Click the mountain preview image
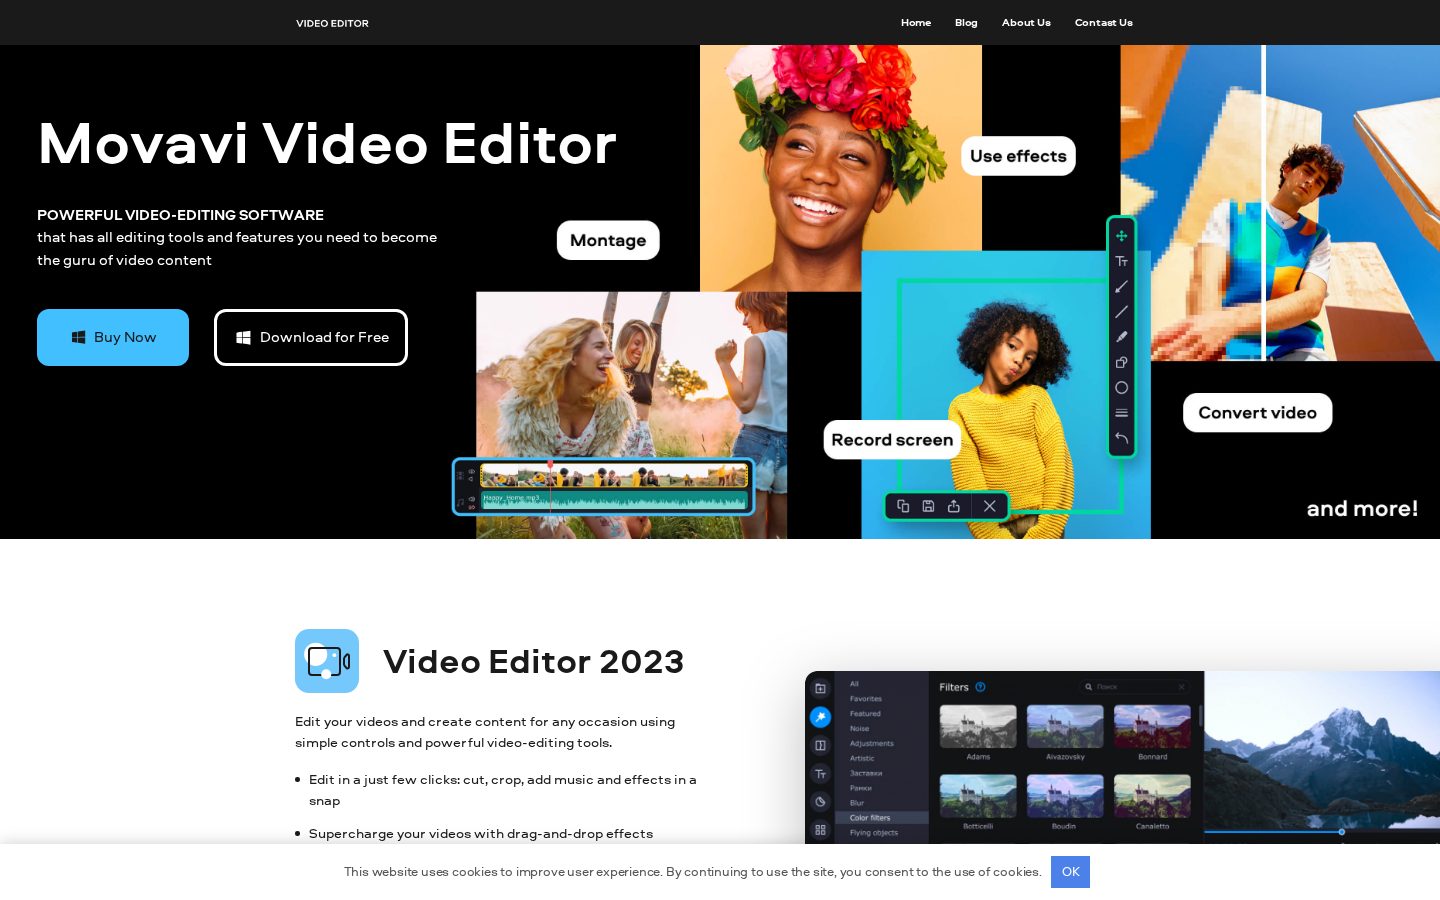Image resolution: width=1440 pixels, height=900 pixels. (x=1322, y=750)
